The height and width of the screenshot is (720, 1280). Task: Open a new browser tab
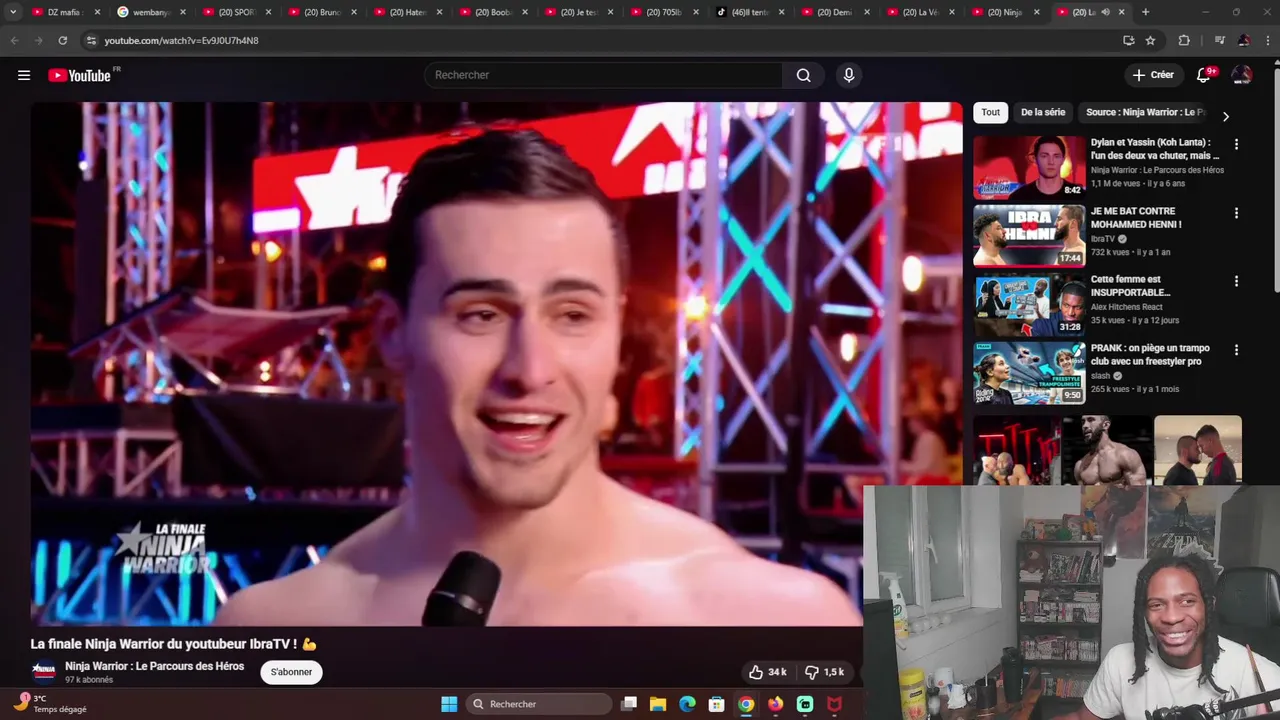[1145, 12]
